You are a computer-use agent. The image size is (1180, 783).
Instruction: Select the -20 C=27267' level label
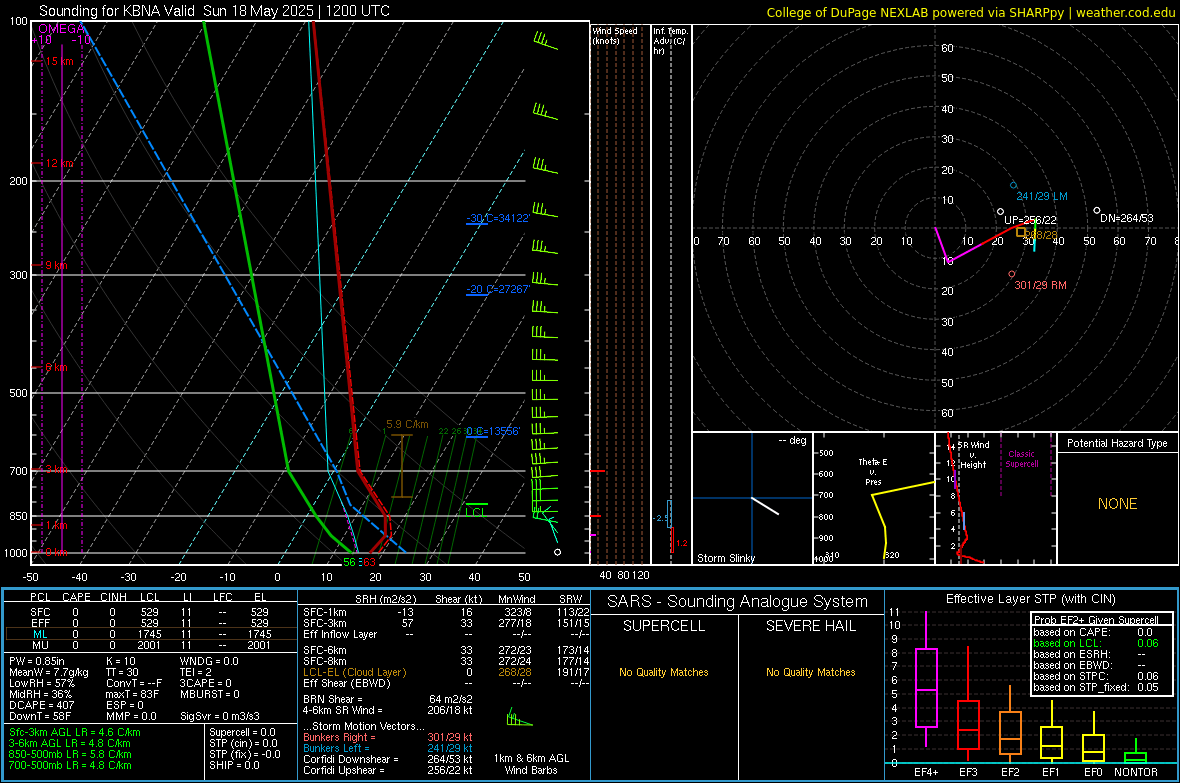(498, 289)
